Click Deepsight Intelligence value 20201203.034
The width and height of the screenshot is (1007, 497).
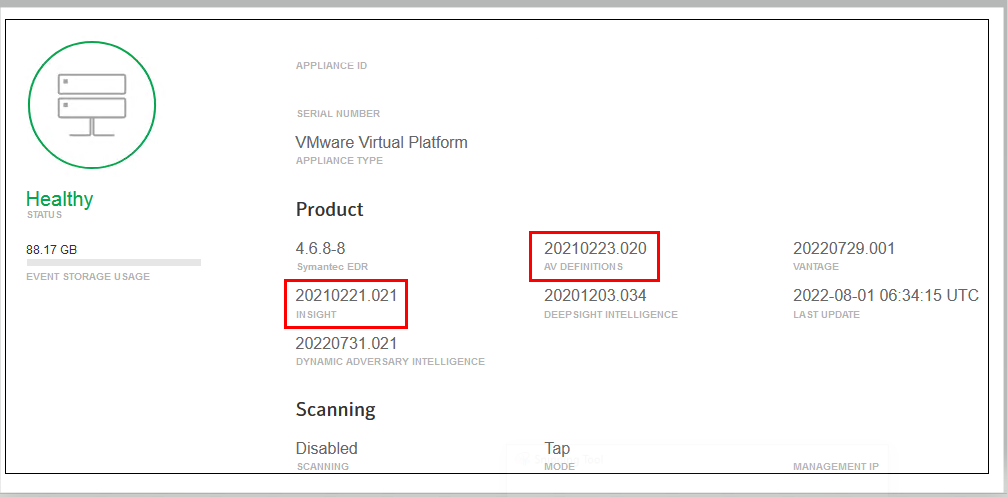[x=595, y=295]
